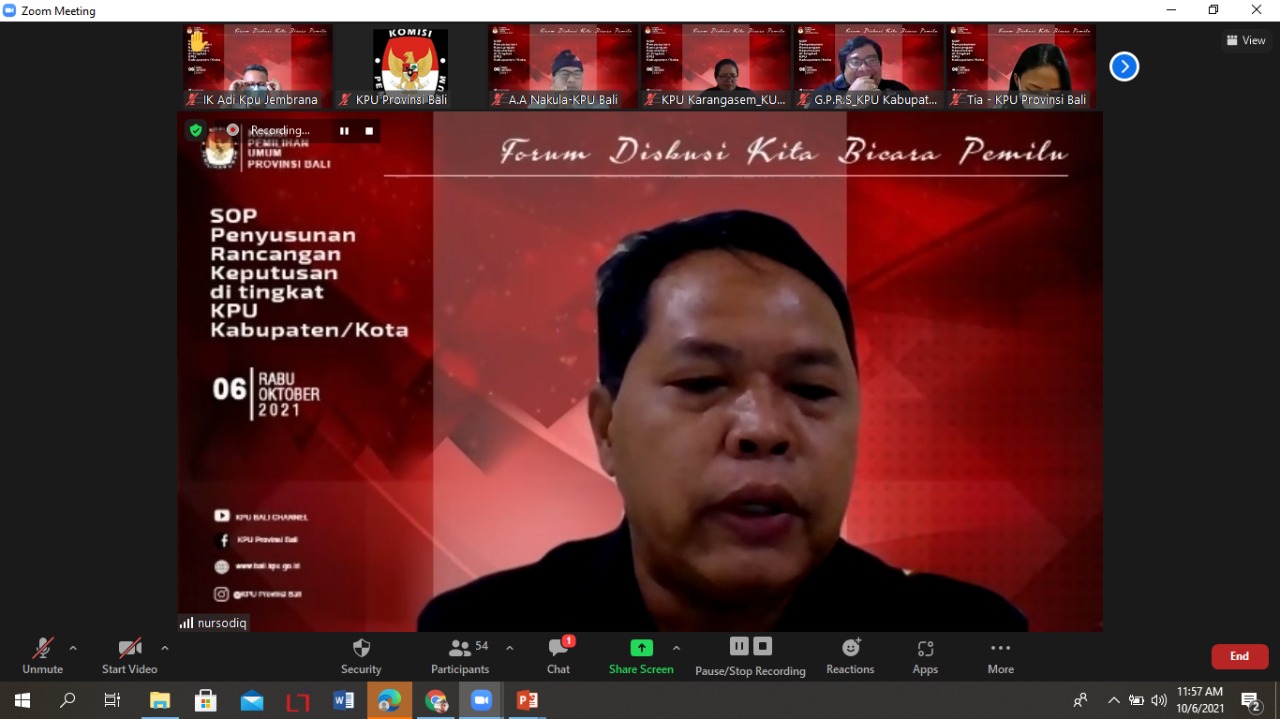The width and height of the screenshot is (1280, 719).
Task: Pause the recording in the toolbar
Action: (739, 646)
